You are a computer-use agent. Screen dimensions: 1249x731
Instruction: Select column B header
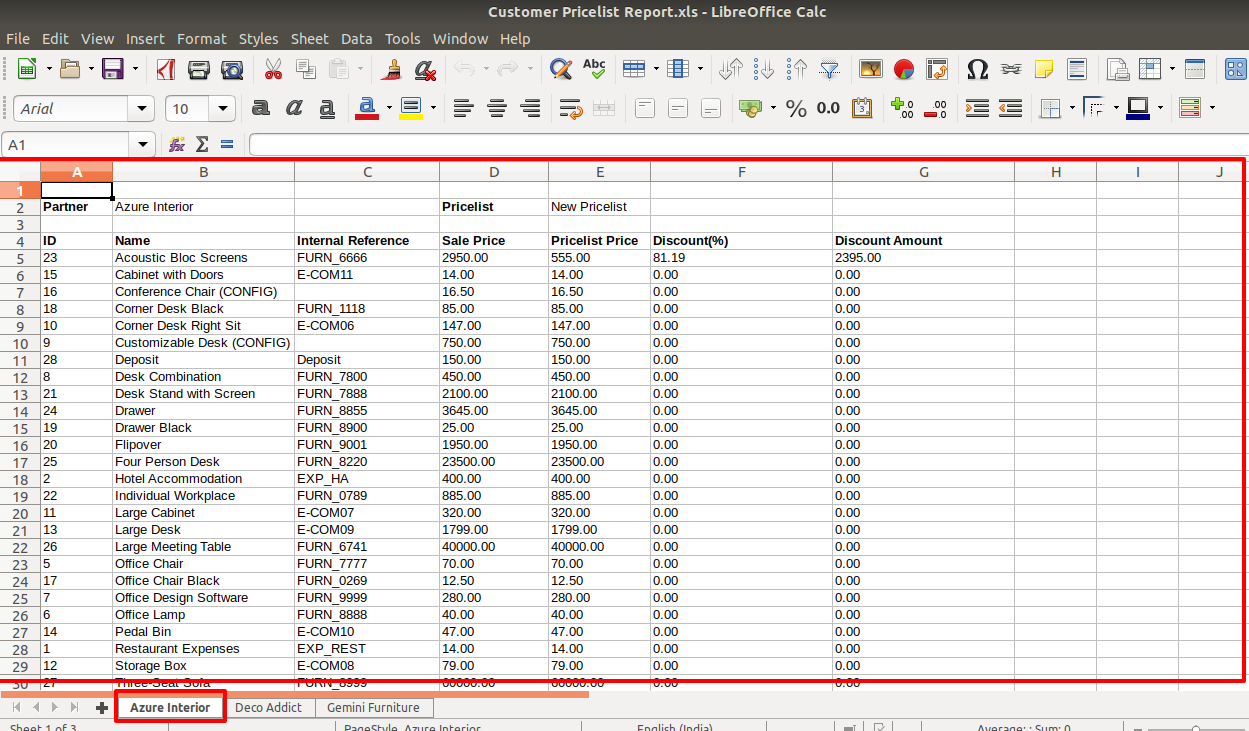[204, 172]
